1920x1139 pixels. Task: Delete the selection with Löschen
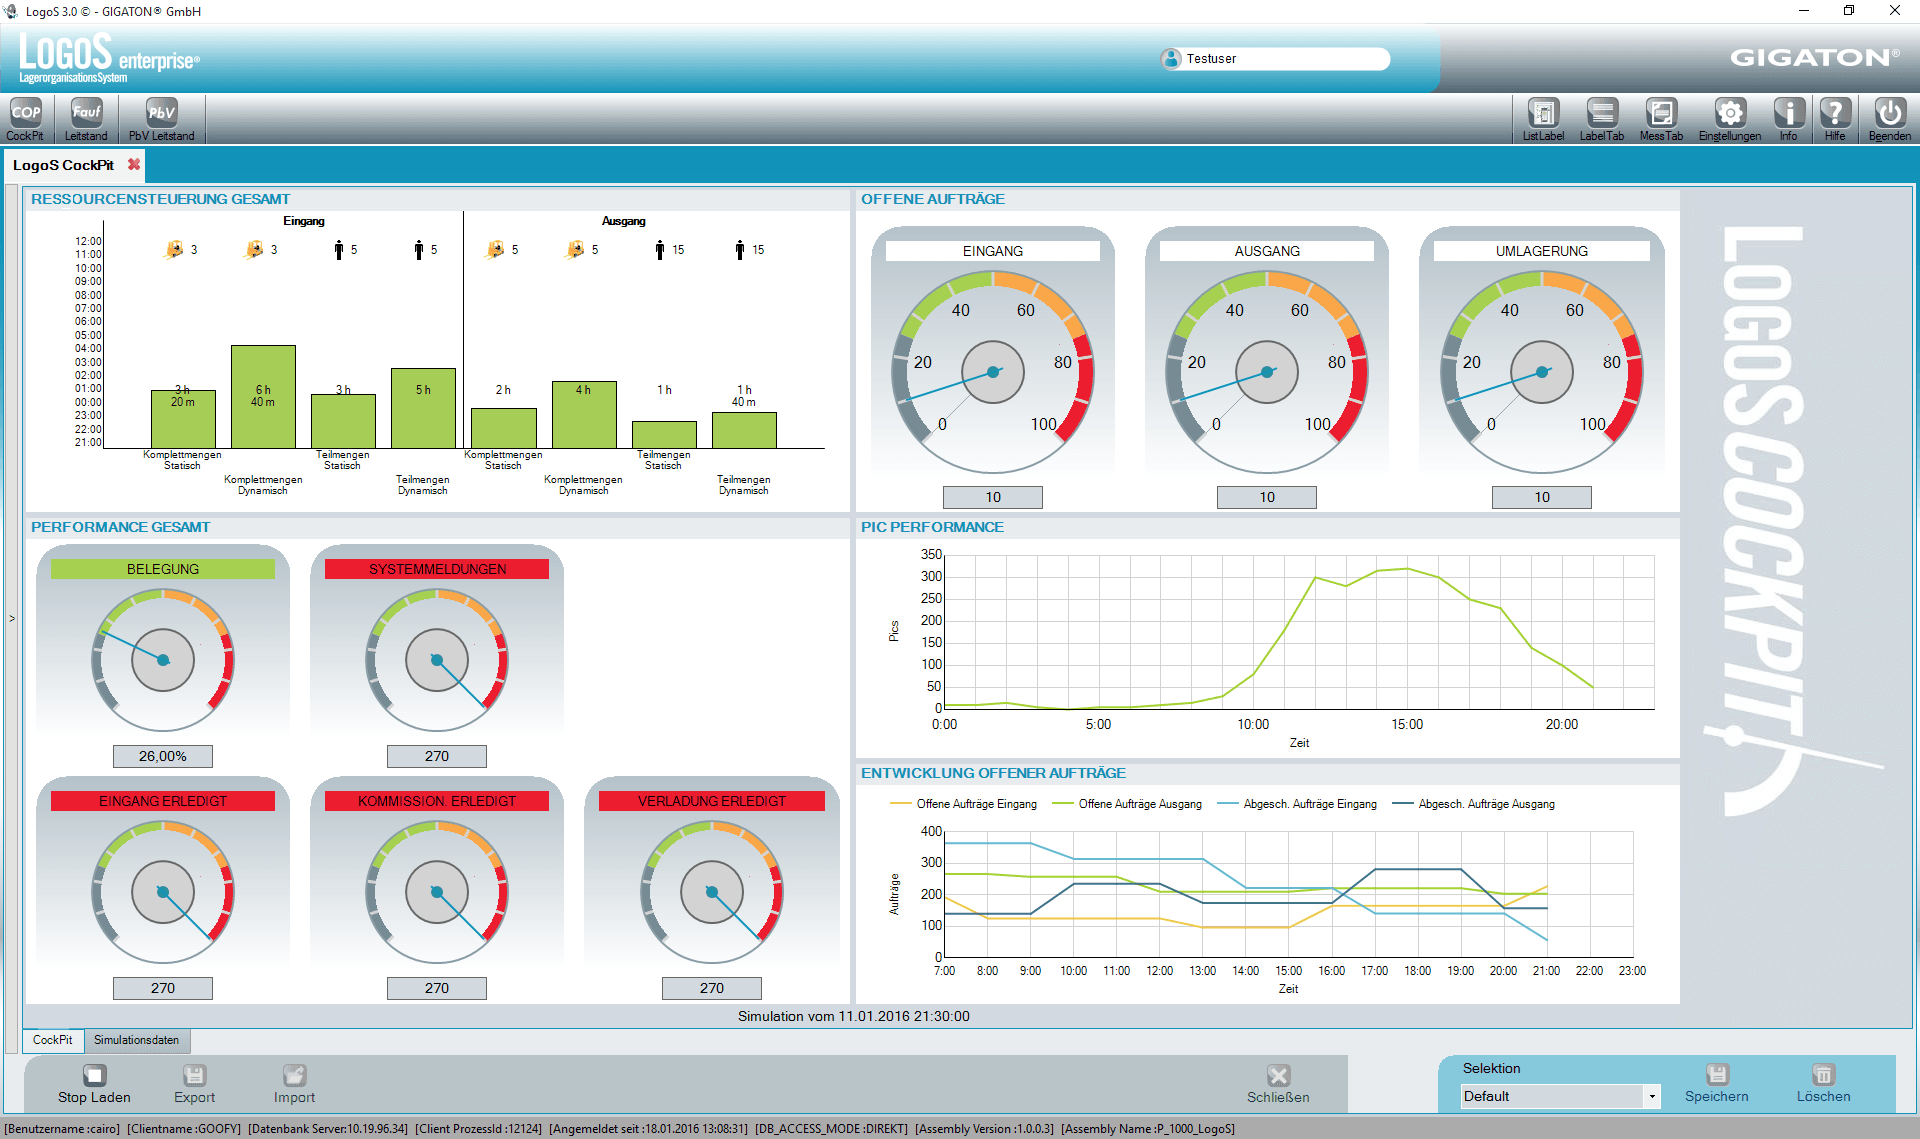click(x=1823, y=1075)
